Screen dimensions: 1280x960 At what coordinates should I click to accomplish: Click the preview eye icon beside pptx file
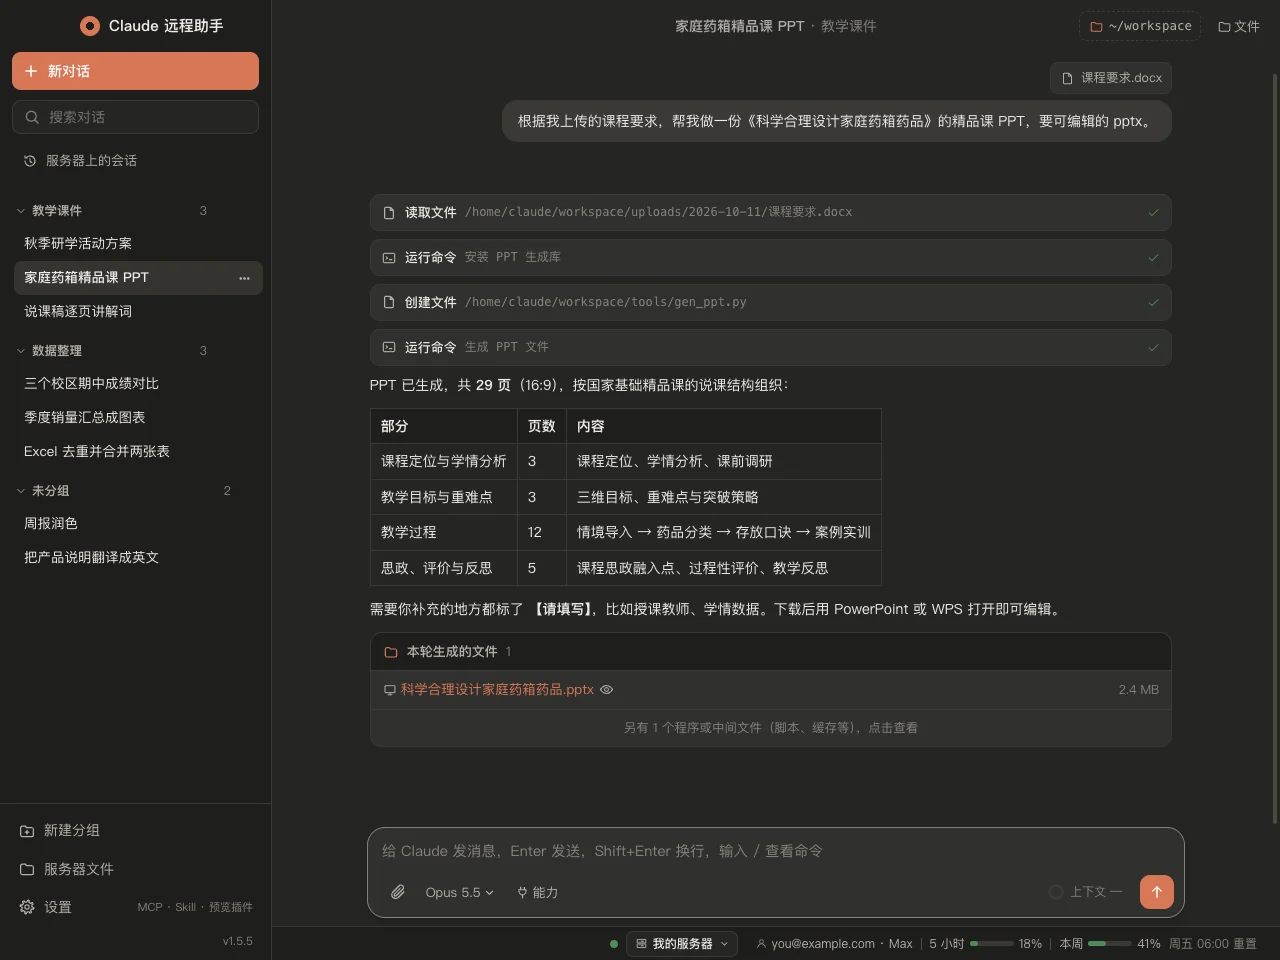606,689
